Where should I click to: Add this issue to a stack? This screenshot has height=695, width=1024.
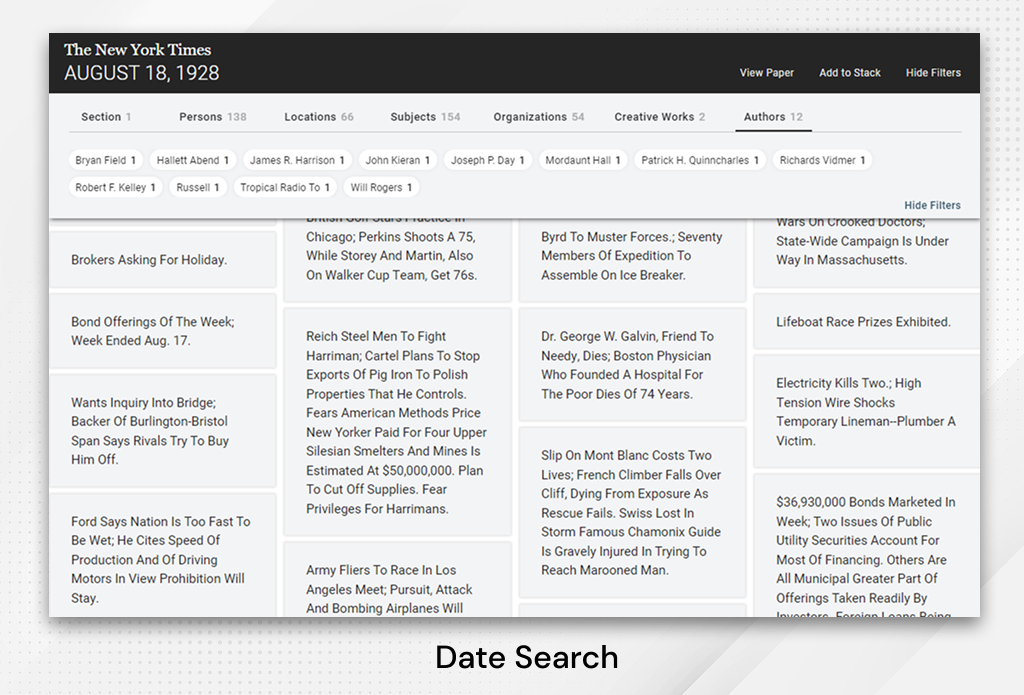pos(849,73)
